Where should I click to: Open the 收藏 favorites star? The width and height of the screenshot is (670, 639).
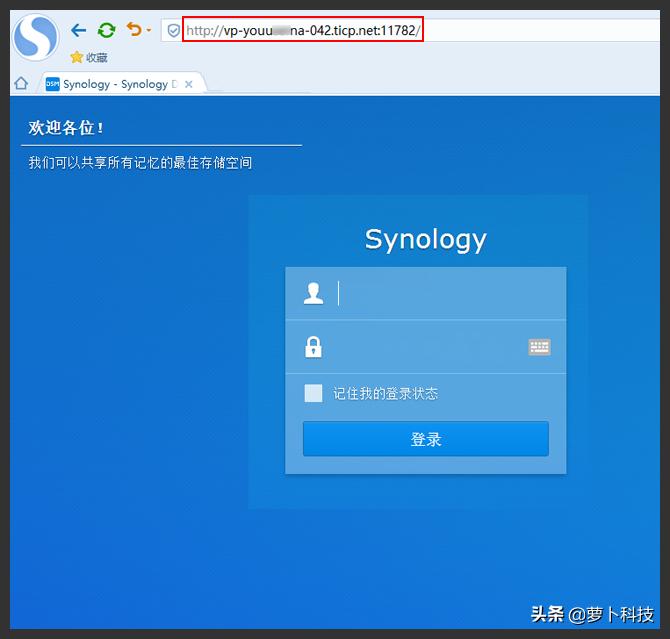click(x=89, y=57)
